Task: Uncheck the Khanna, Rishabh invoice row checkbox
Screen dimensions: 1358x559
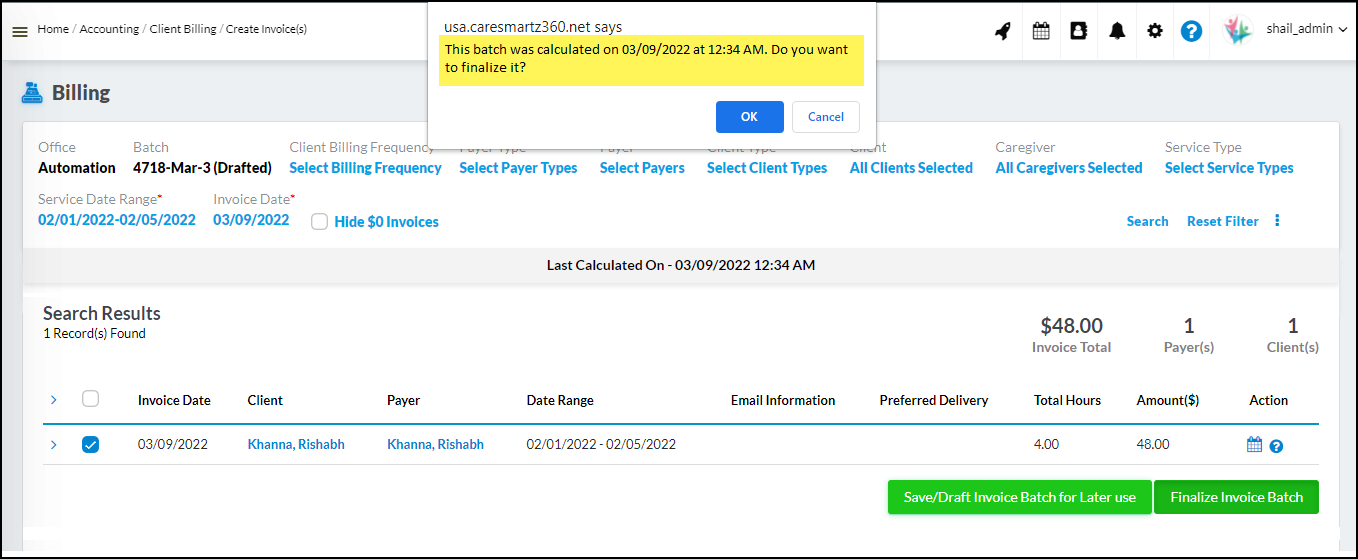Action: pos(90,445)
